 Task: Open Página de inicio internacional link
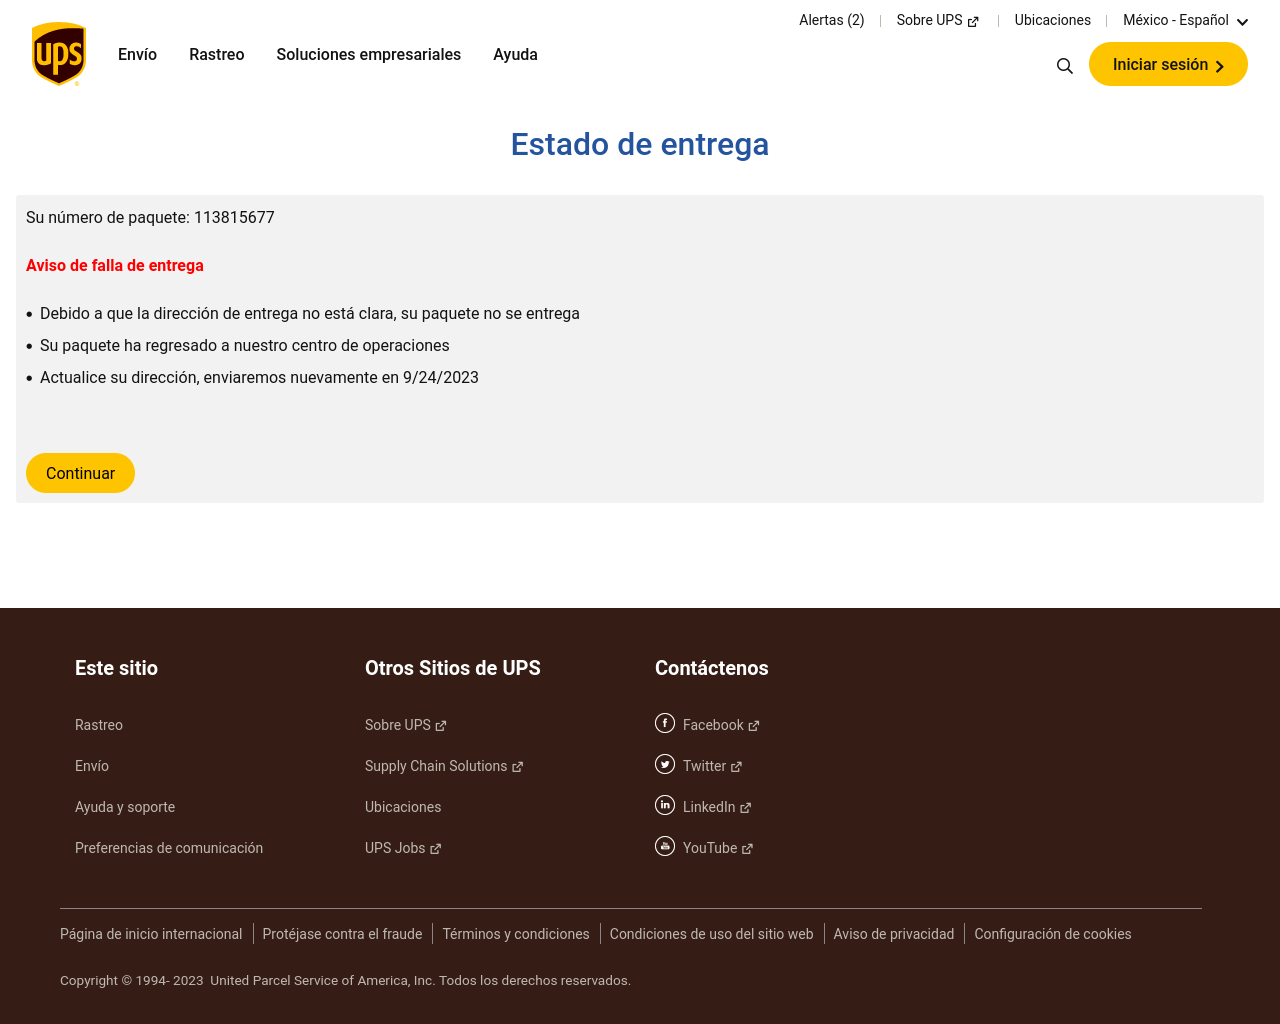coord(151,934)
